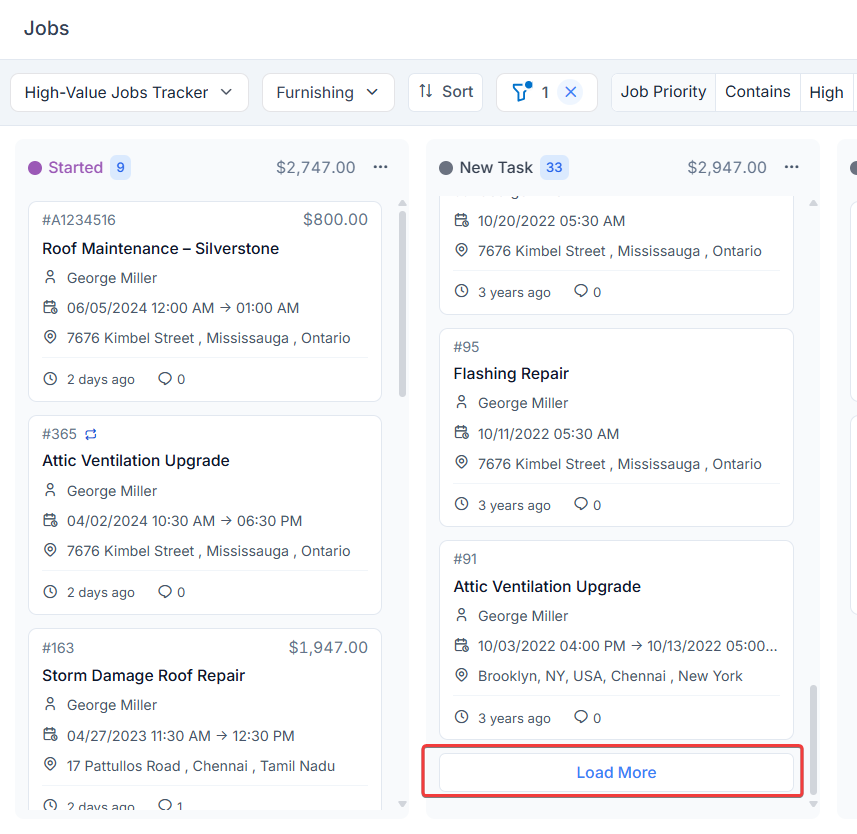Click the Started column scrollbar thumb
This screenshot has height=834, width=857.
pos(402,304)
